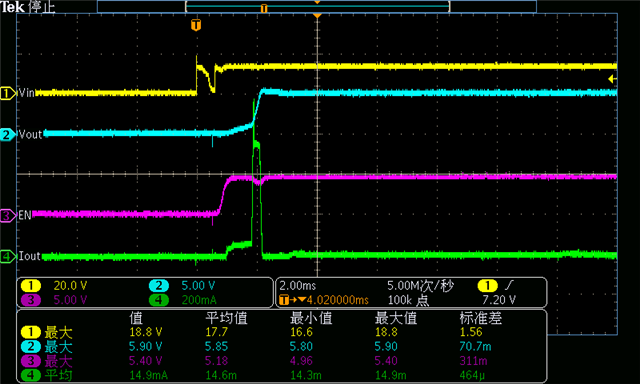
Task: Click channel 1 badge showing 20.0 V scale
Action: coord(31,286)
